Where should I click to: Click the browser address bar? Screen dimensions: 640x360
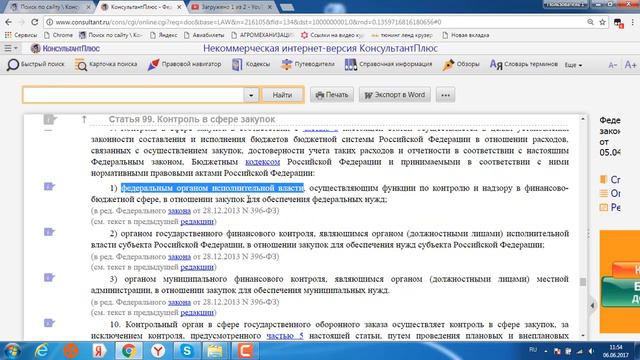tap(318, 22)
